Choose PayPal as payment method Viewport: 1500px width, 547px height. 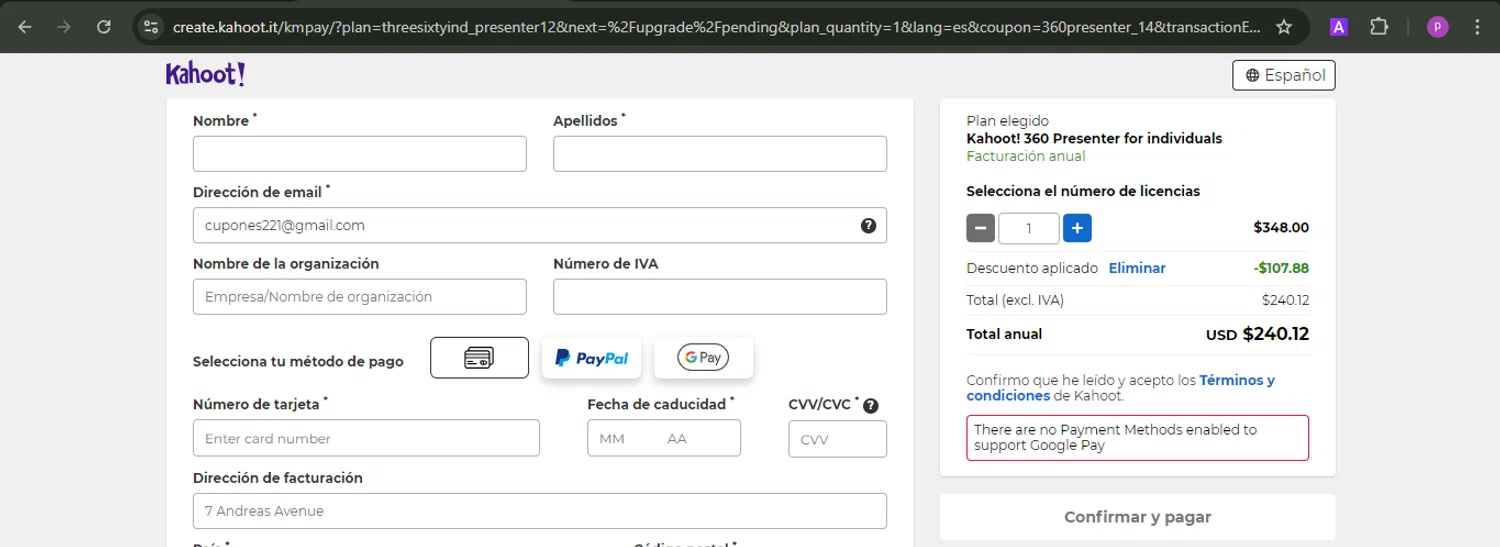coord(591,358)
